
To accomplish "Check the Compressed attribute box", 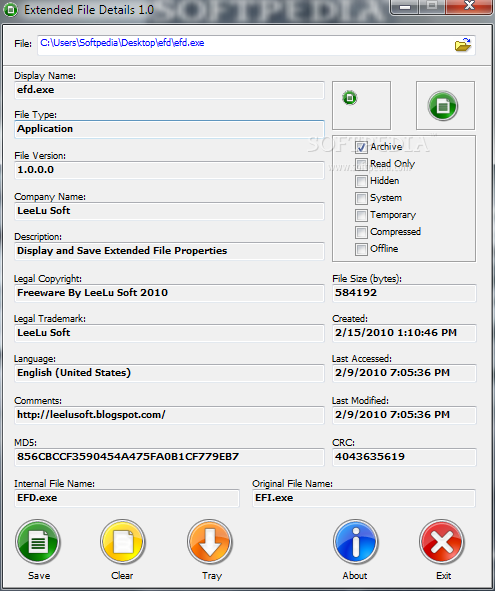I will pos(361,232).
